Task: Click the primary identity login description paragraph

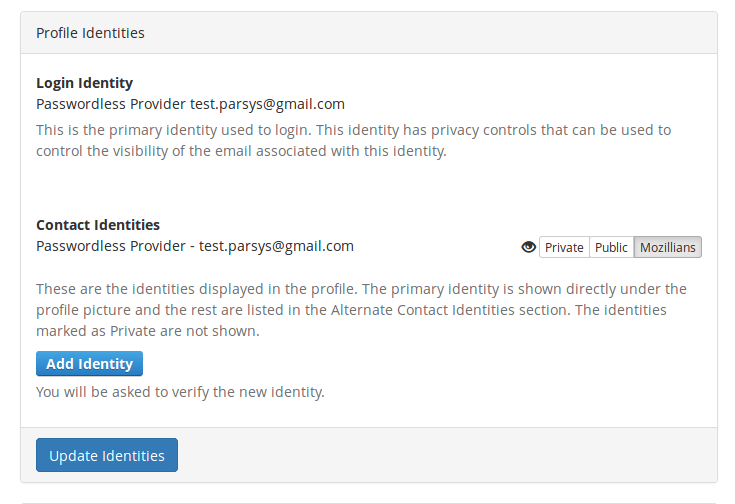Action: click(353, 140)
